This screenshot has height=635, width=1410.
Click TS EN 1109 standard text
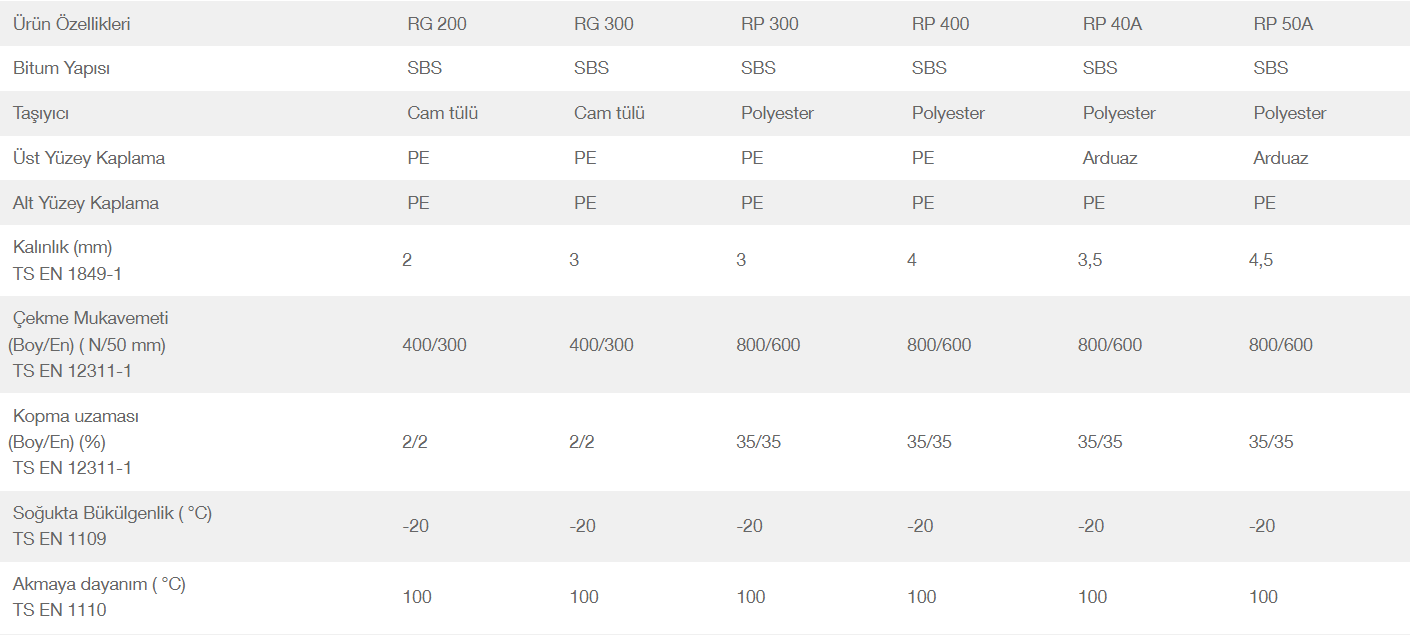pos(59,539)
